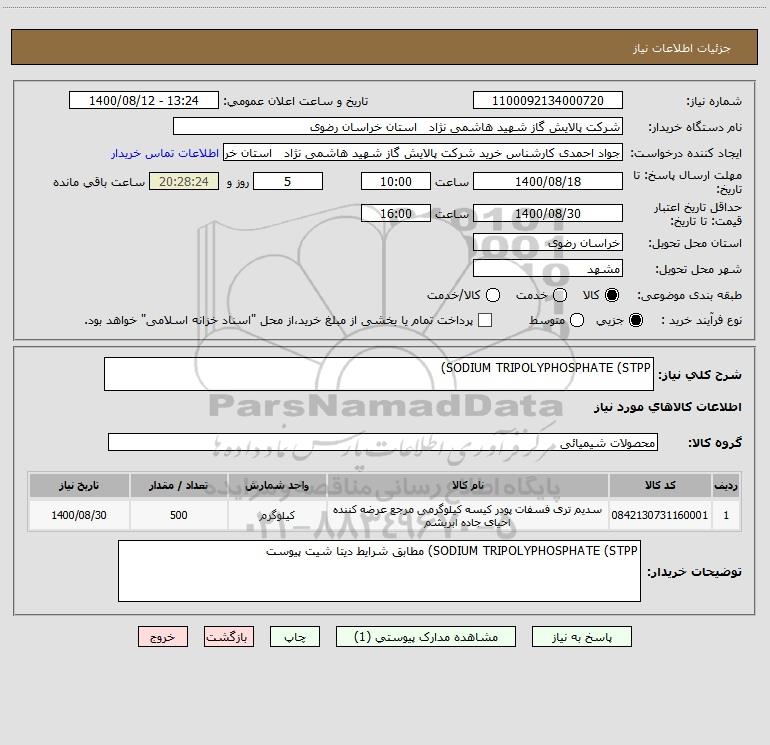Select the خدمت radio button

[x=560, y=295]
